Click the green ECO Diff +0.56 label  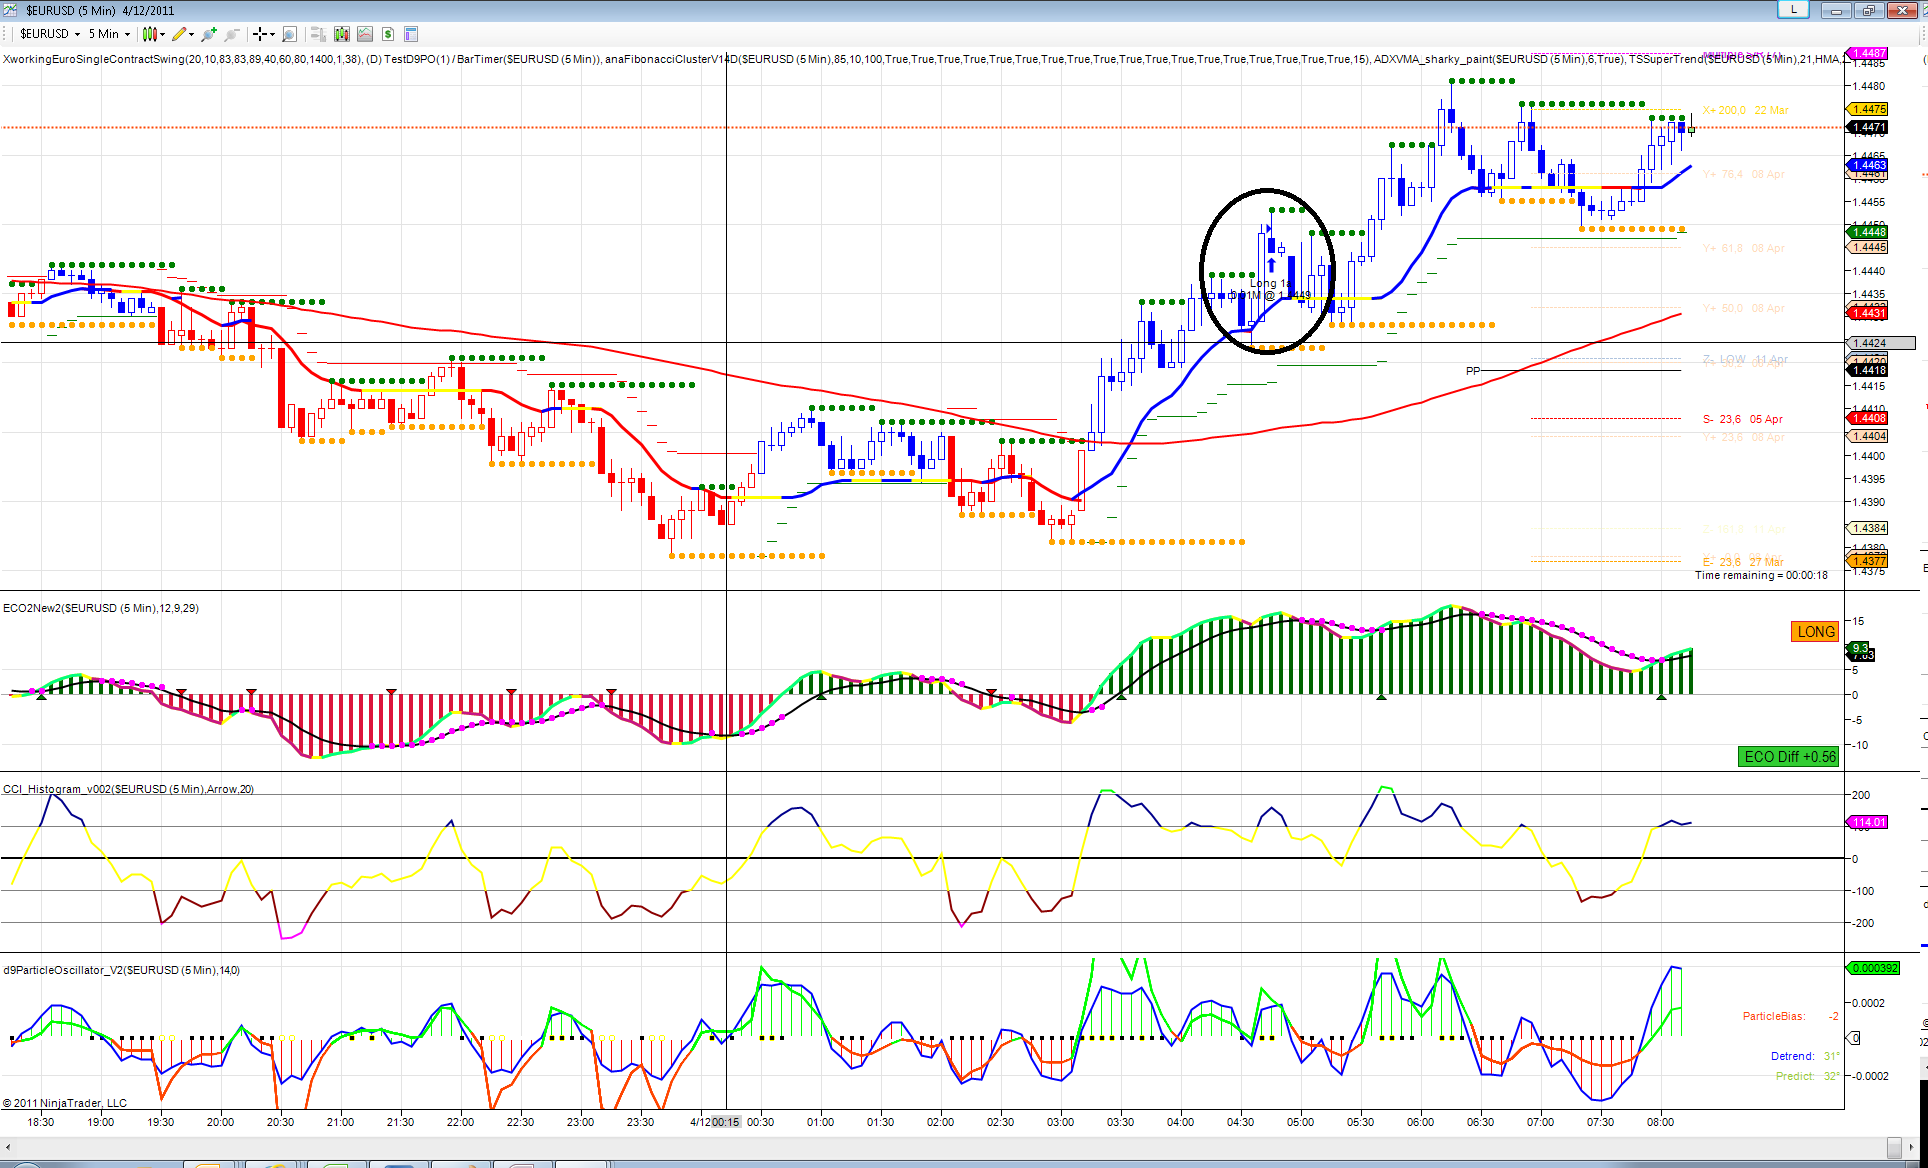coord(1789,757)
